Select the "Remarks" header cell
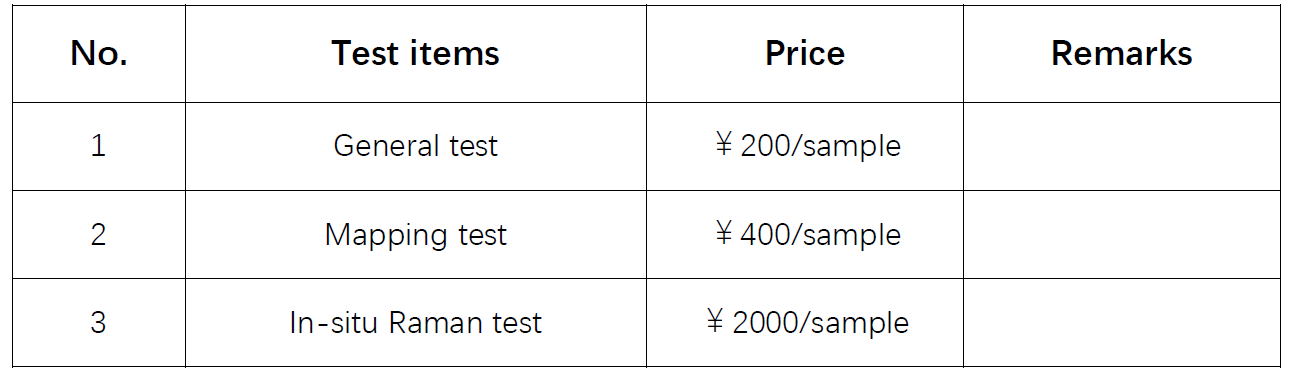Viewport: 1293px width, 378px height. (x=1122, y=54)
